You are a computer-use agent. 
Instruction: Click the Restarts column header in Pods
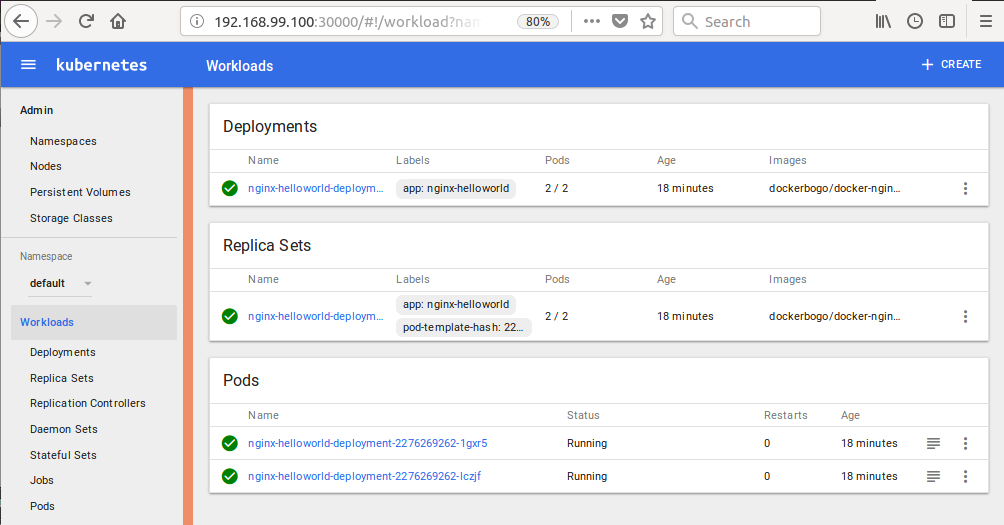point(786,415)
